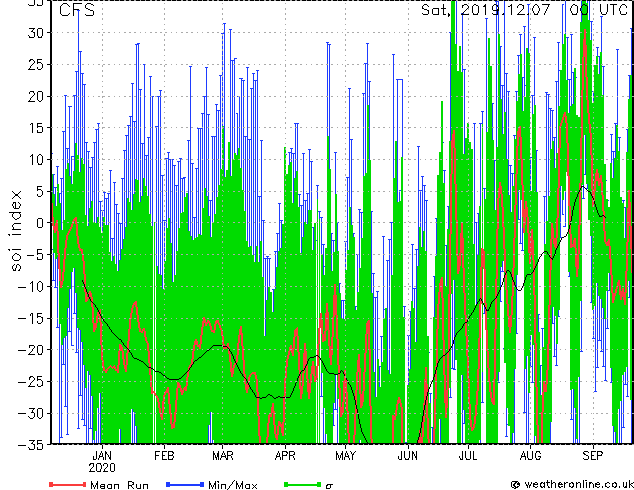Click the -5 y-axis tick value

tap(33, 255)
